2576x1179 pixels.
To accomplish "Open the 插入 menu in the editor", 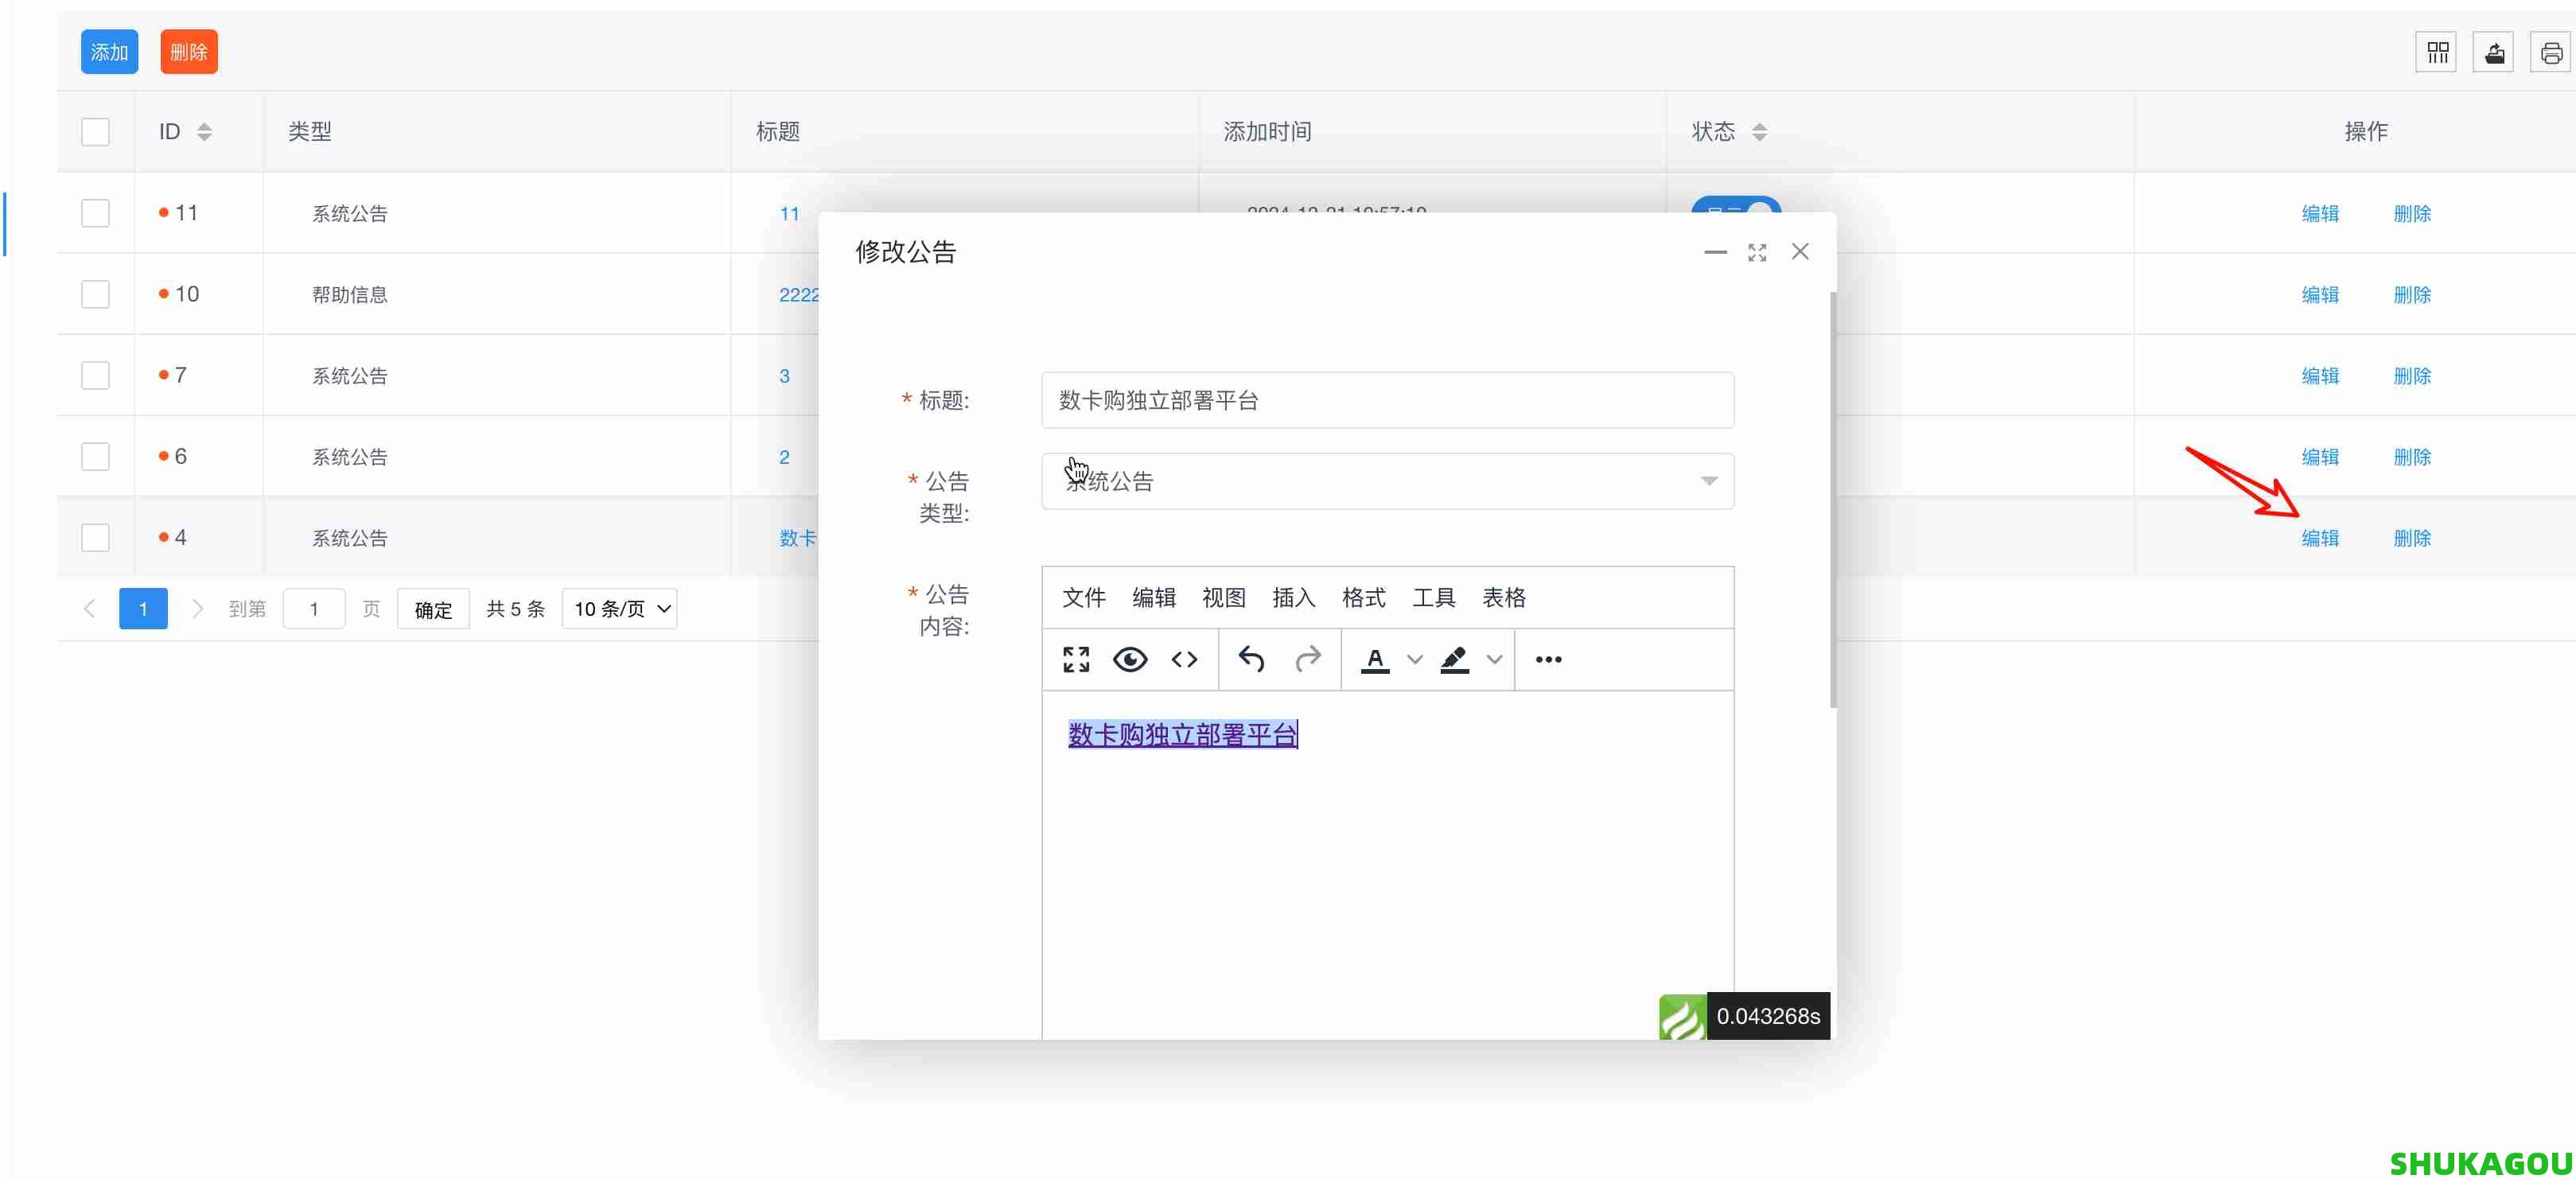I will tap(1293, 597).
